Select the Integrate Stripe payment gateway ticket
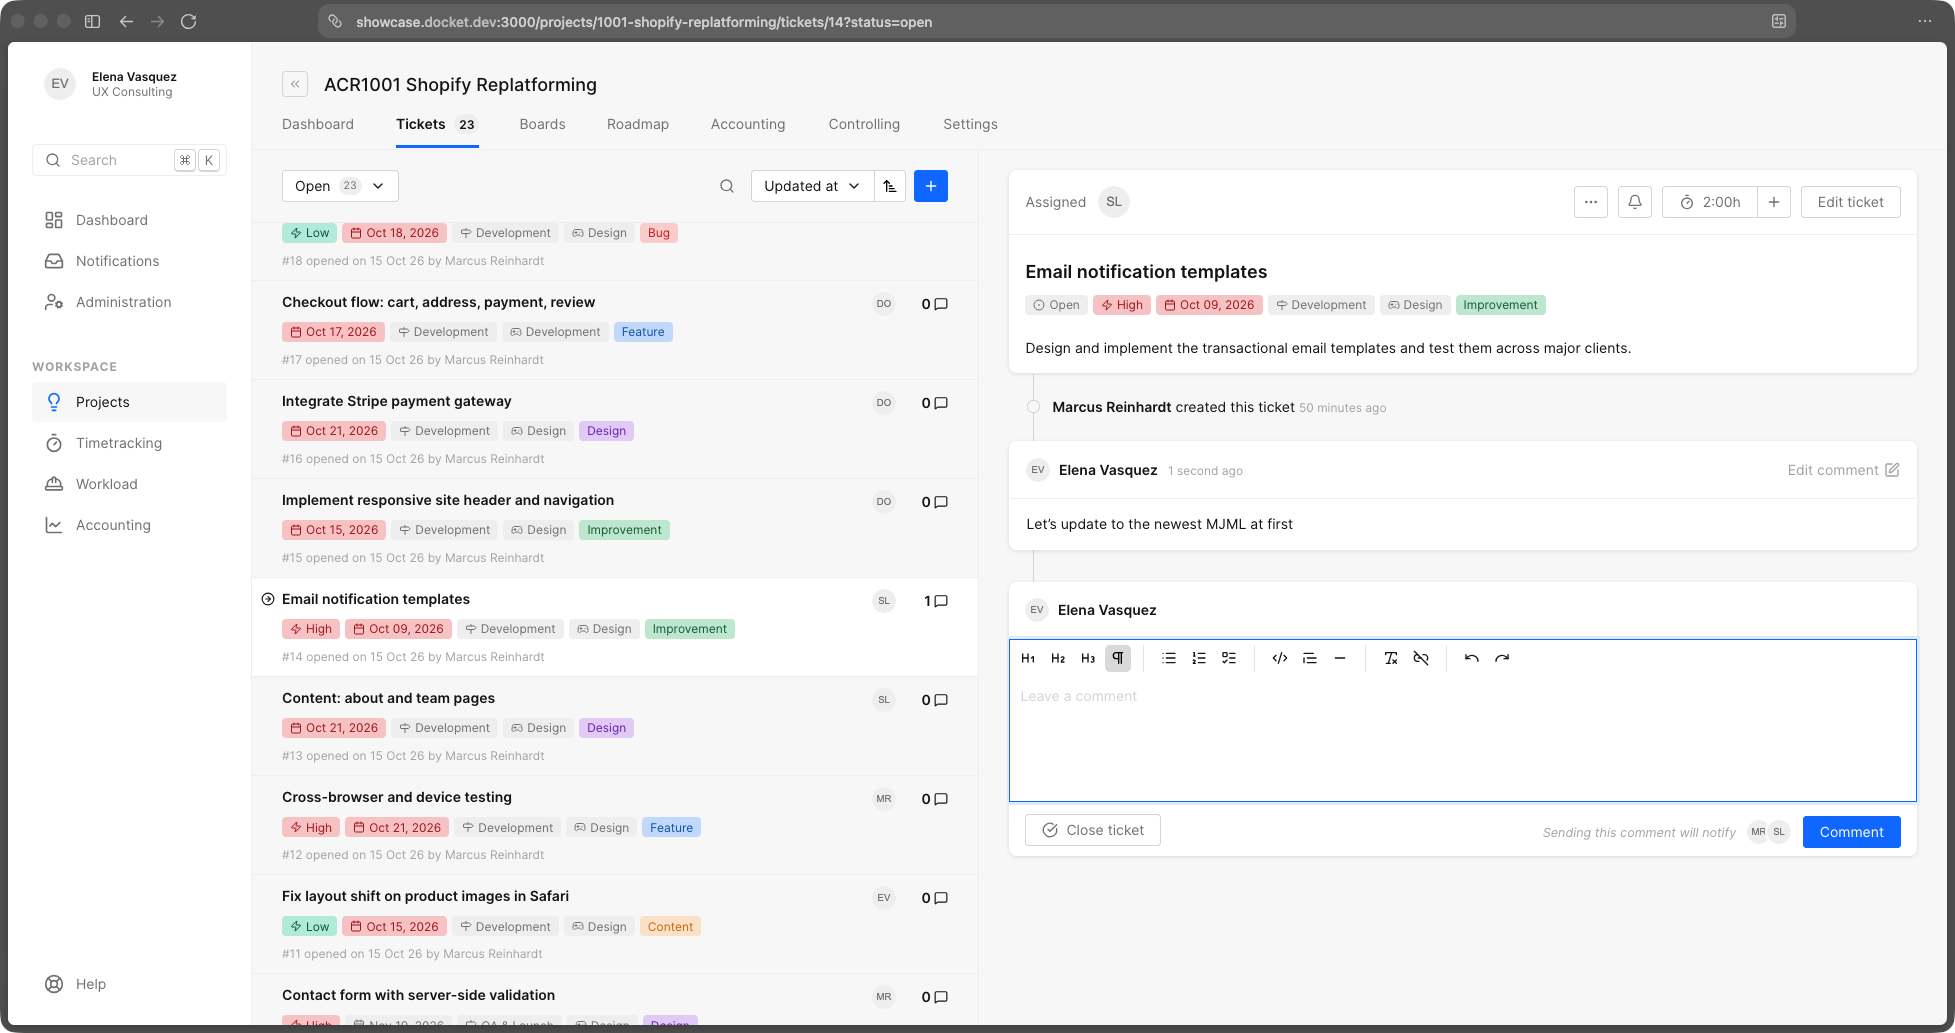Viewport: 1955px width, 1033px height. click(x=614, y=429)
